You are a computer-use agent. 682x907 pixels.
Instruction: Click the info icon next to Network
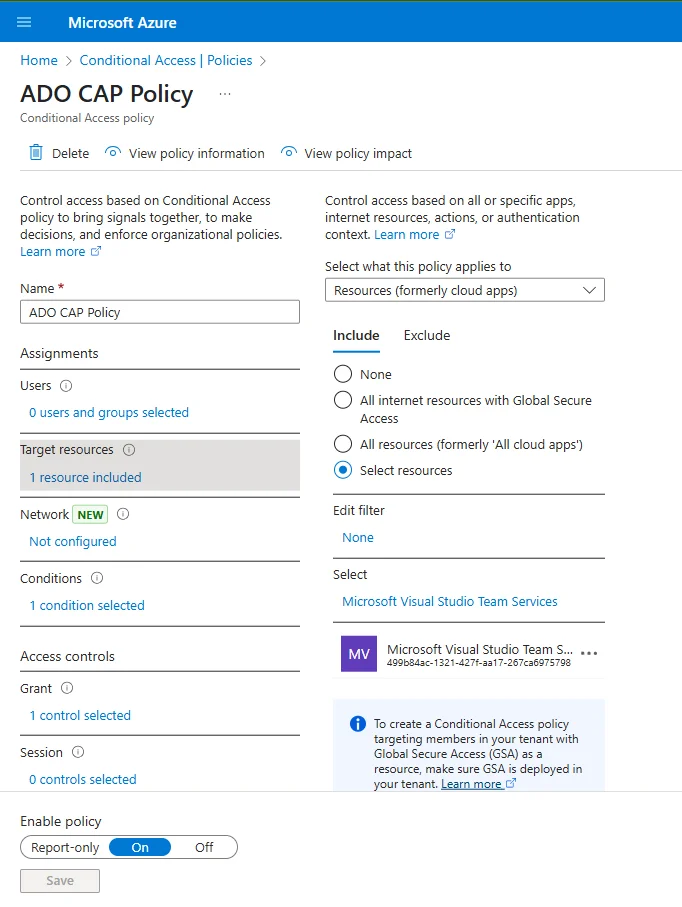pos(123,514)
